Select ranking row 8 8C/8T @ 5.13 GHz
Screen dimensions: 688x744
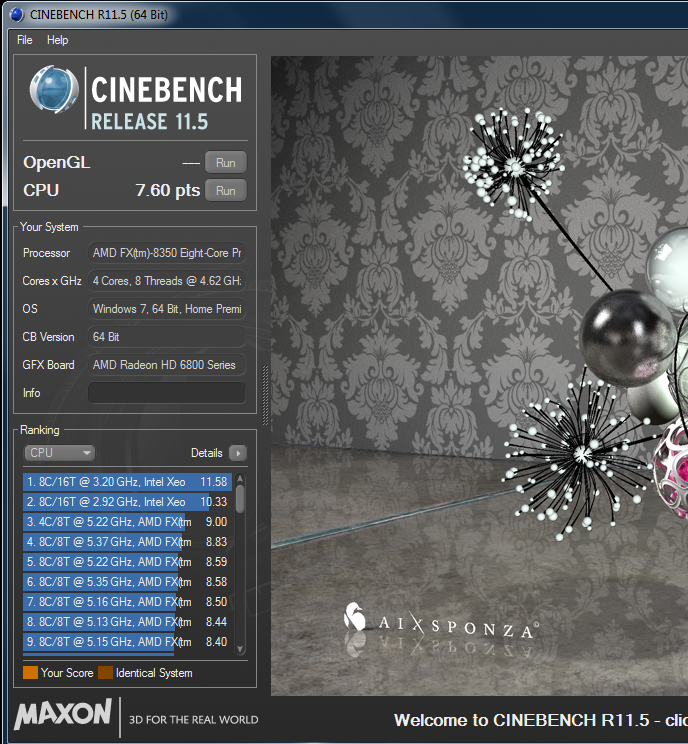tap(127, 622)
